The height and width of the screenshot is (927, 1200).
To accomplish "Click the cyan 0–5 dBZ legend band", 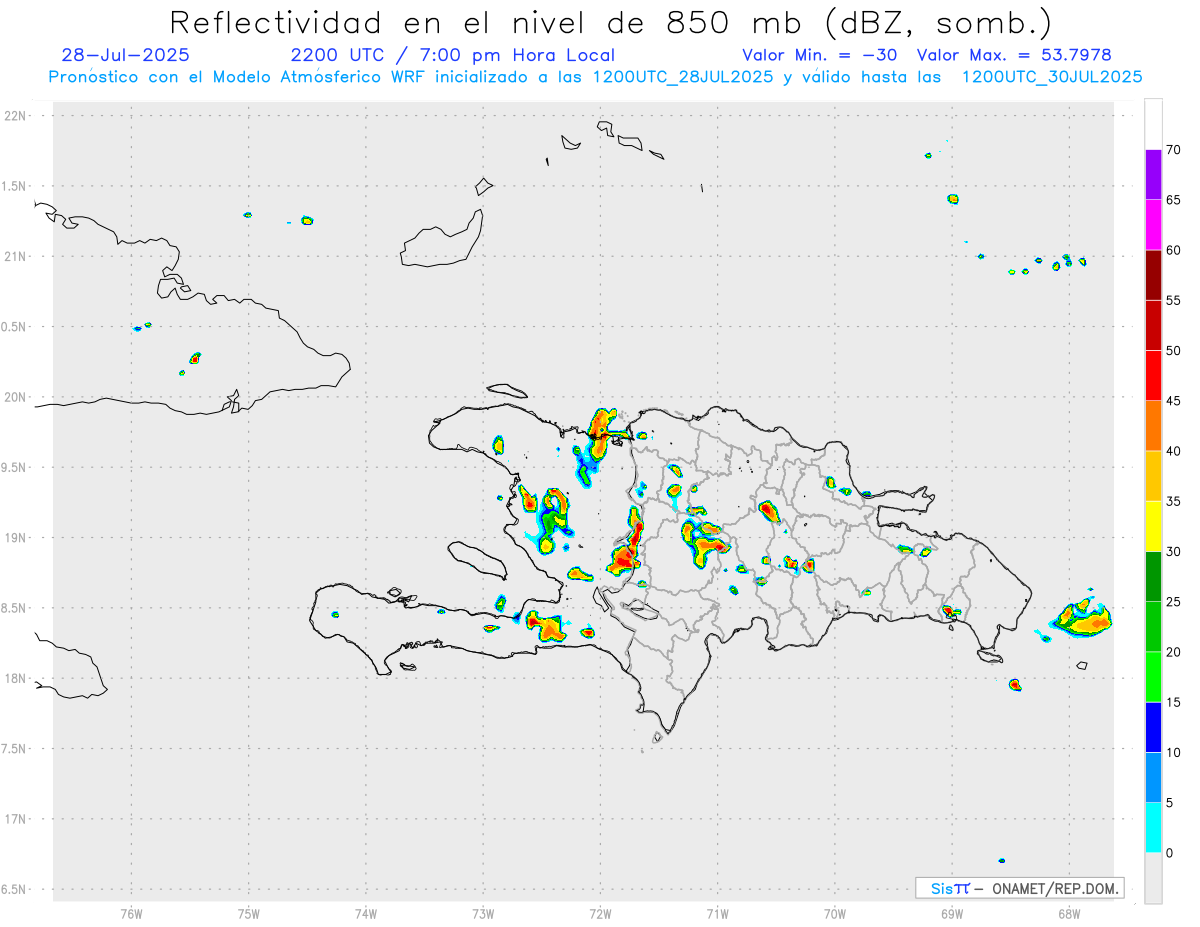I will pos(1153,828).
